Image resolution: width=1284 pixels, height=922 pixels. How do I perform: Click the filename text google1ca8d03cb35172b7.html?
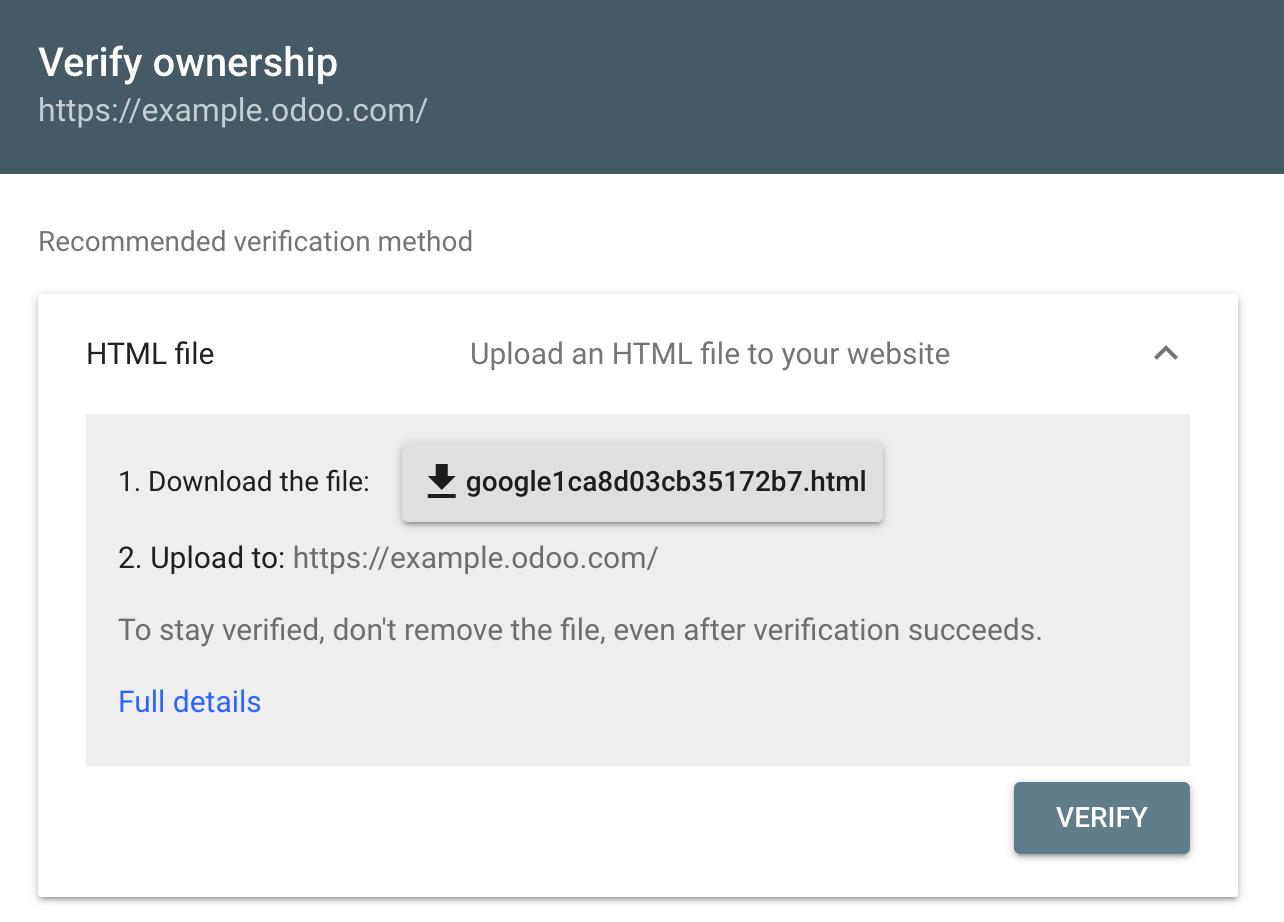click(666, 482)
